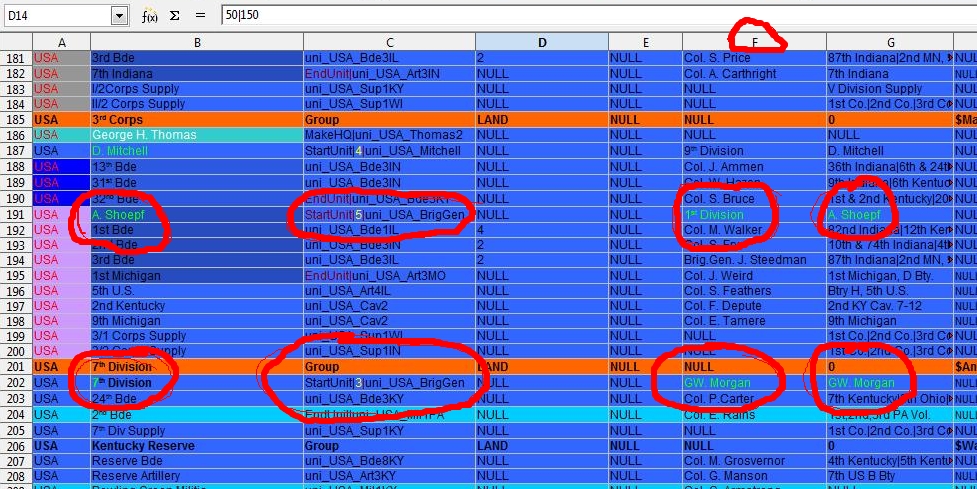Select the column A header
977x489 pixels.
tap(61, 41)
